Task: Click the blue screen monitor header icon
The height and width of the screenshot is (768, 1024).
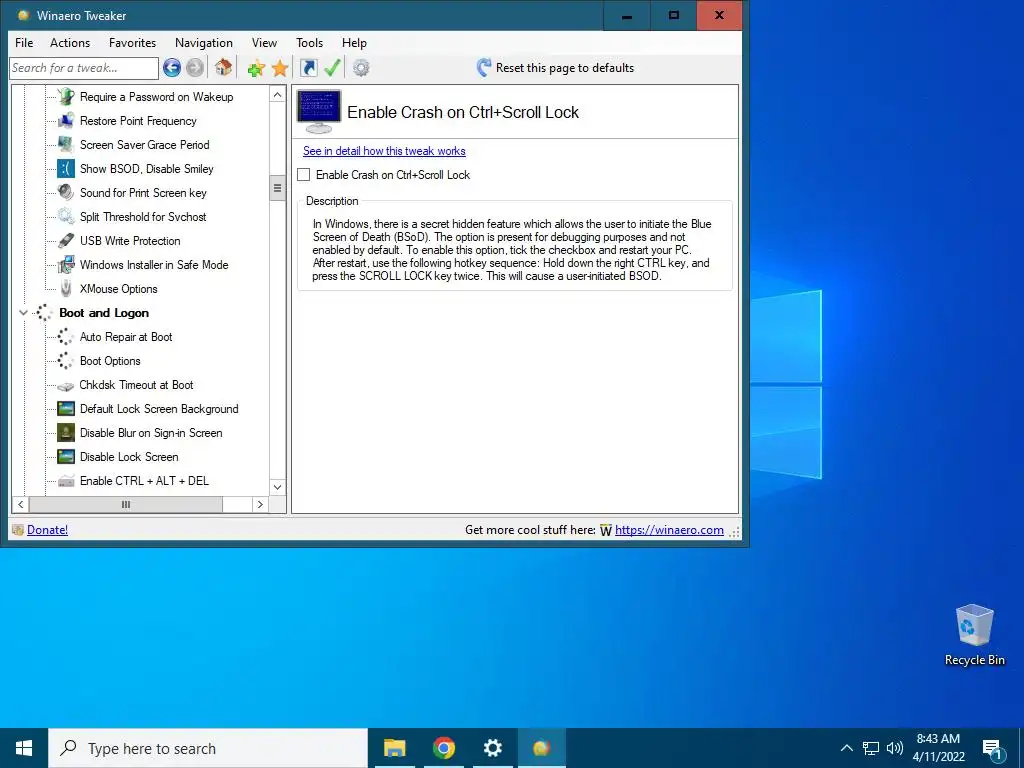Action: pyautogui.click(x=319, y=112)
